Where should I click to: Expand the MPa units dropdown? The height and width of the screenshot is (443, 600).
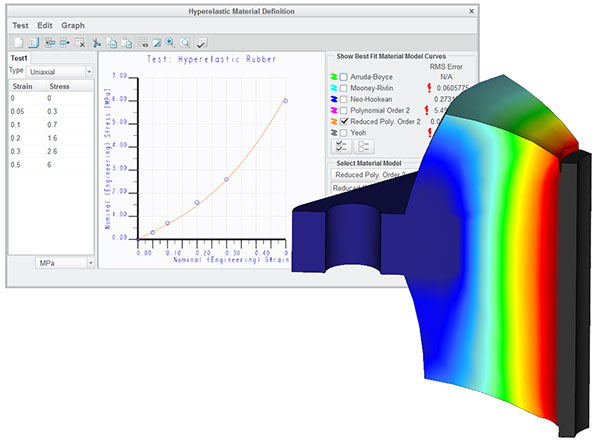tap(65, 263)
